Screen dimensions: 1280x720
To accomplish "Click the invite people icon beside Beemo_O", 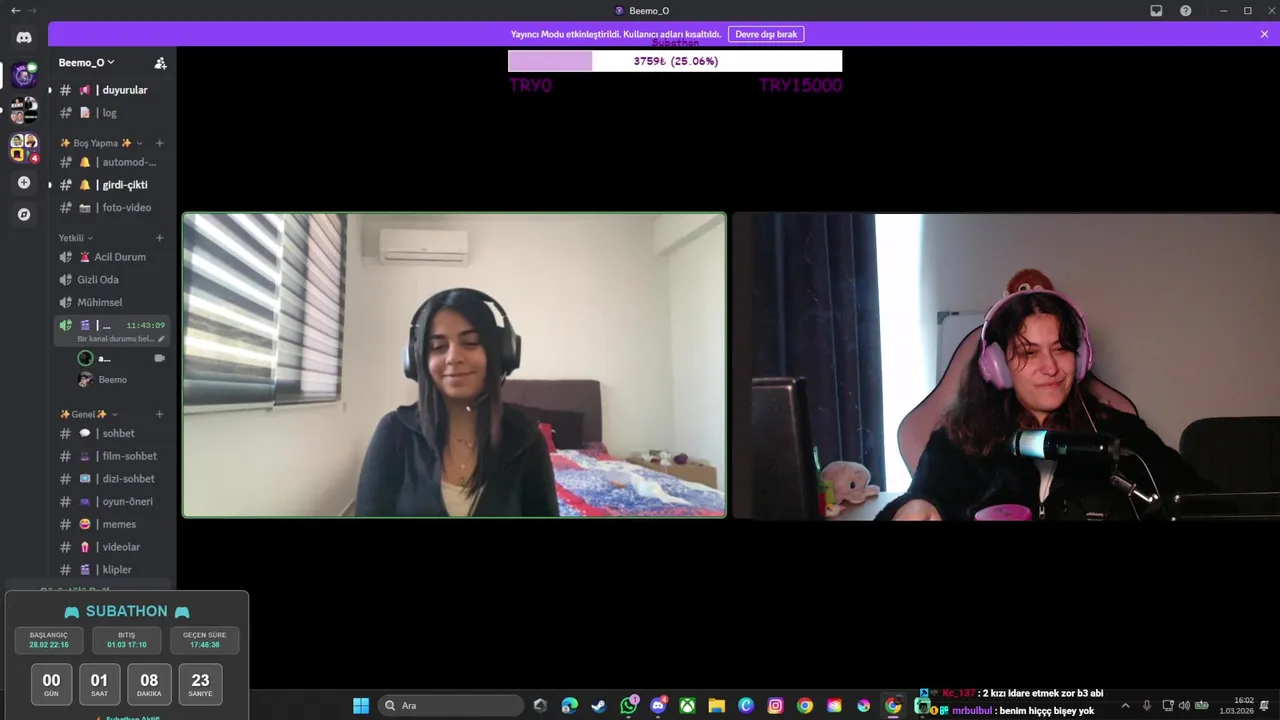I will click(160, 62).
